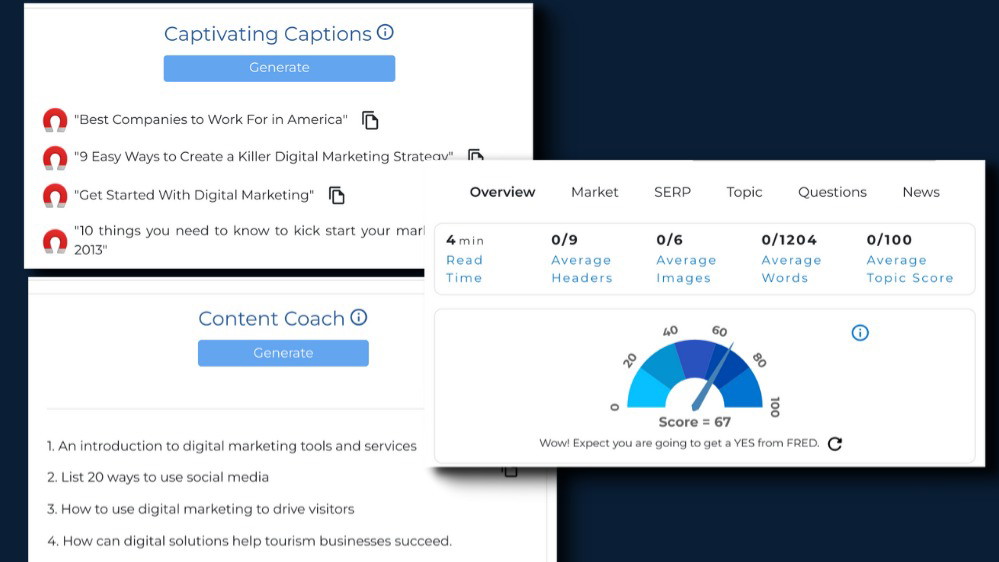
Task: Click the Captivating Captions info icon
Action: click(x=385, y=33)
